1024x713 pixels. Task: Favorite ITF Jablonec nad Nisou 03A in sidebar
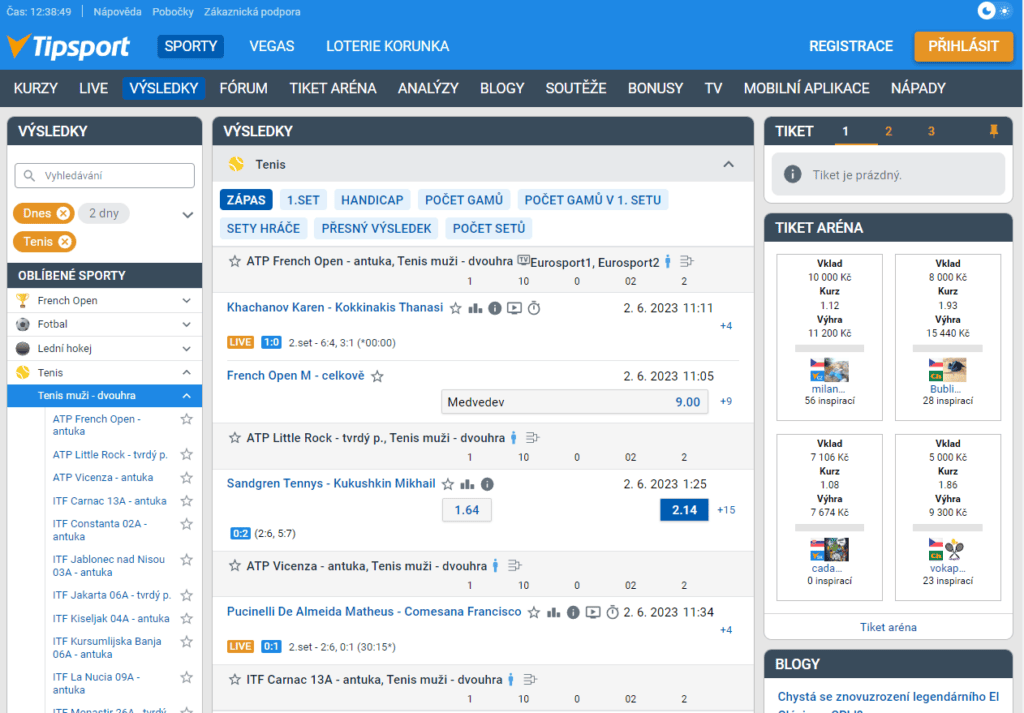(186, 560)
